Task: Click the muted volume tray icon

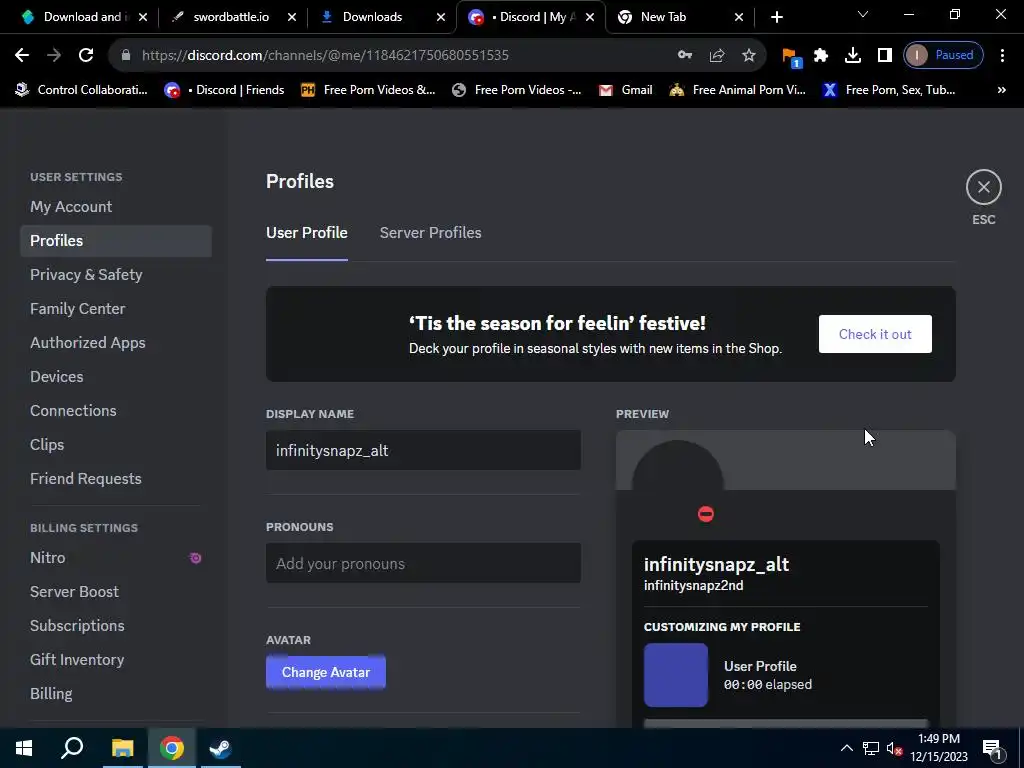Action: (895, 748)
